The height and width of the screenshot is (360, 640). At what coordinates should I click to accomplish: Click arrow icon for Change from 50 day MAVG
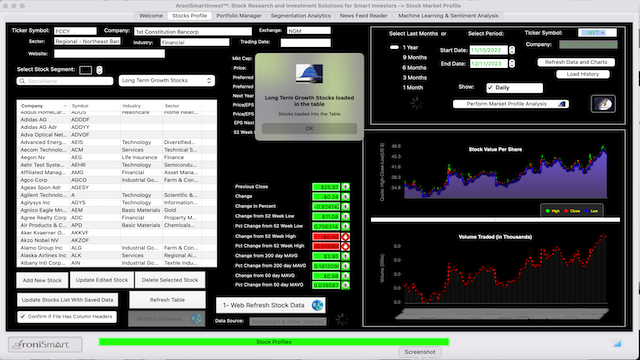point(345,276)
